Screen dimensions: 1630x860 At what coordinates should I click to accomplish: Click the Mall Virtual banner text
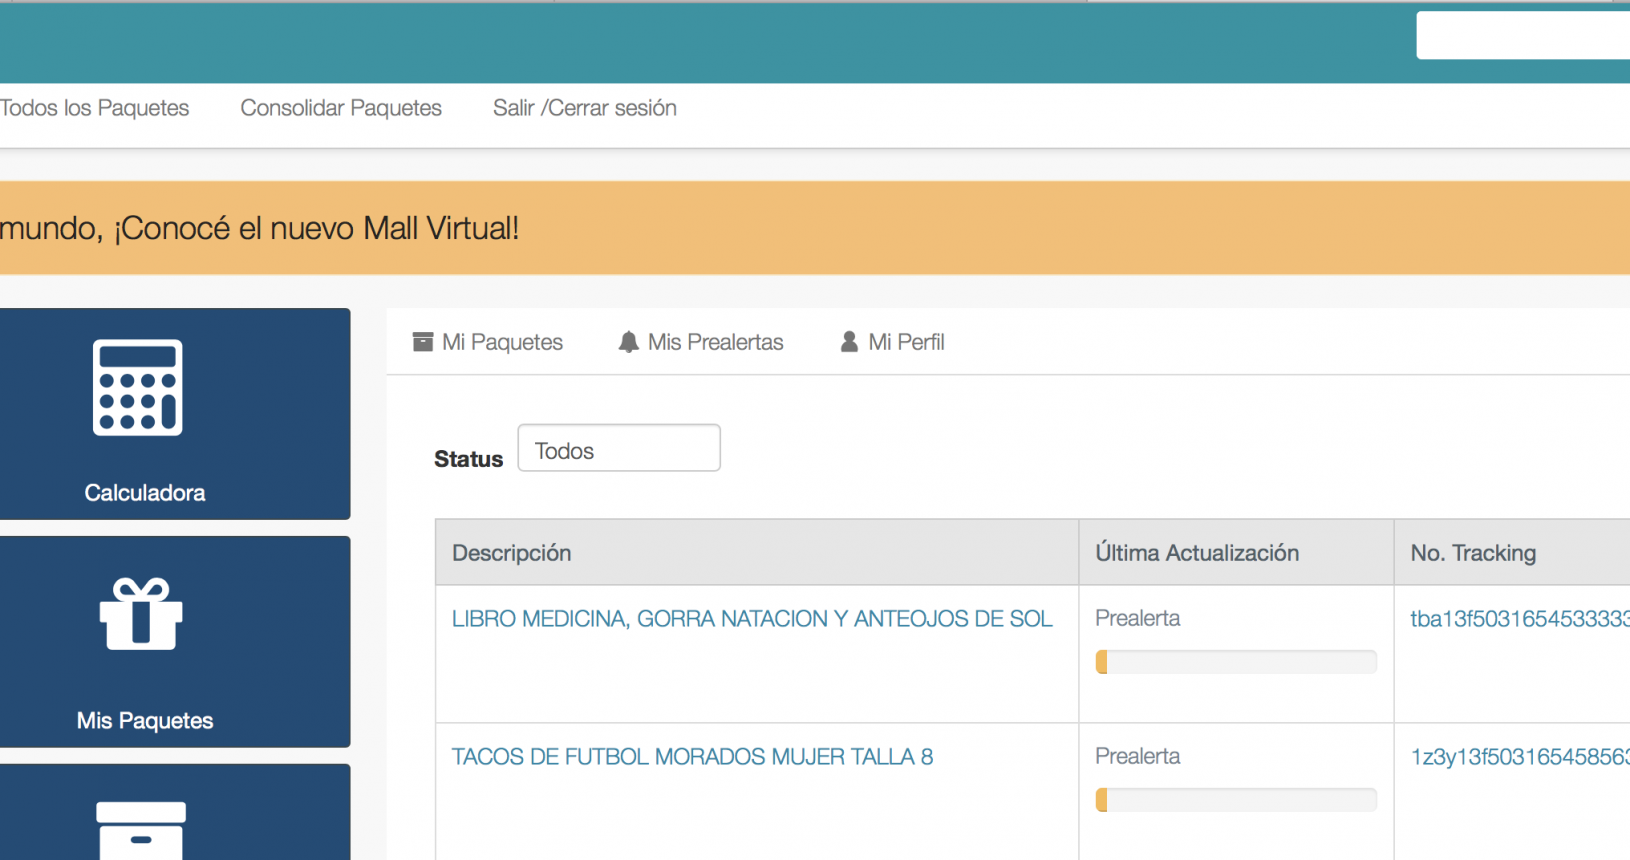pos(260,228)
